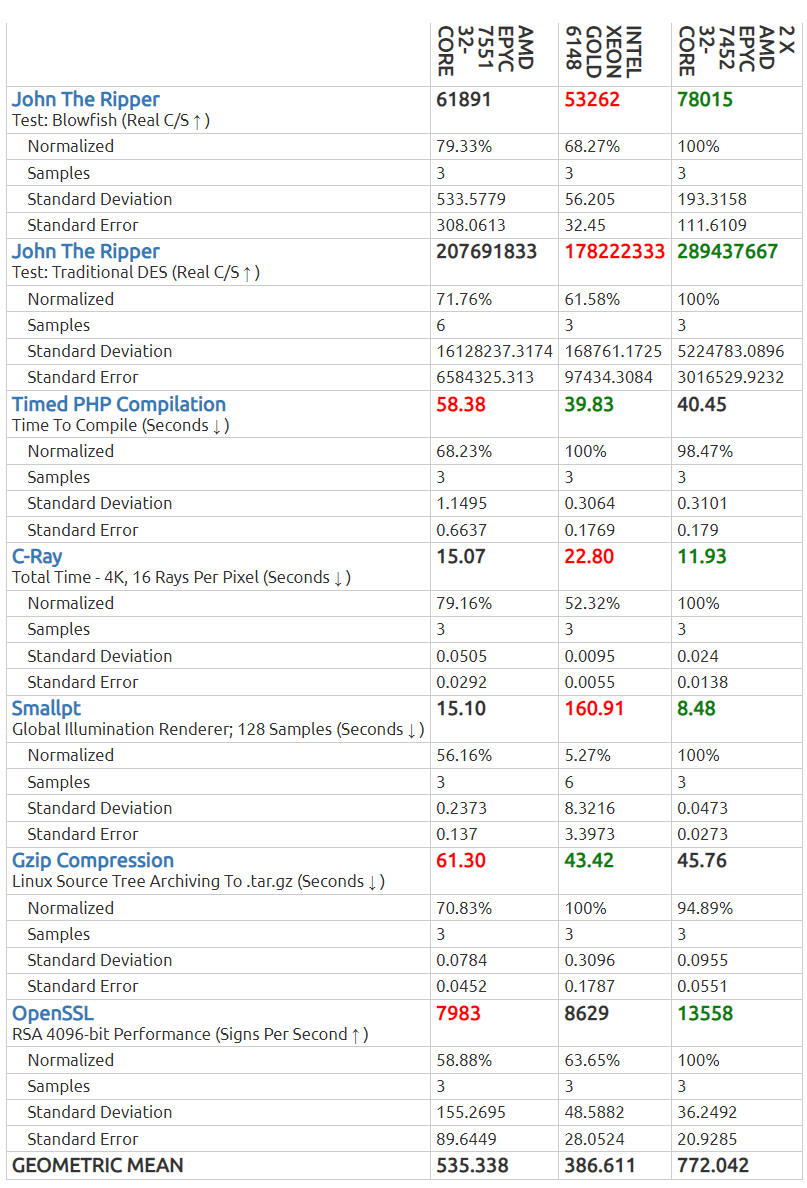Click the 5.27% normalized Smallpt value
Viewport: 807px width, 1188px height.
[586, 756]
